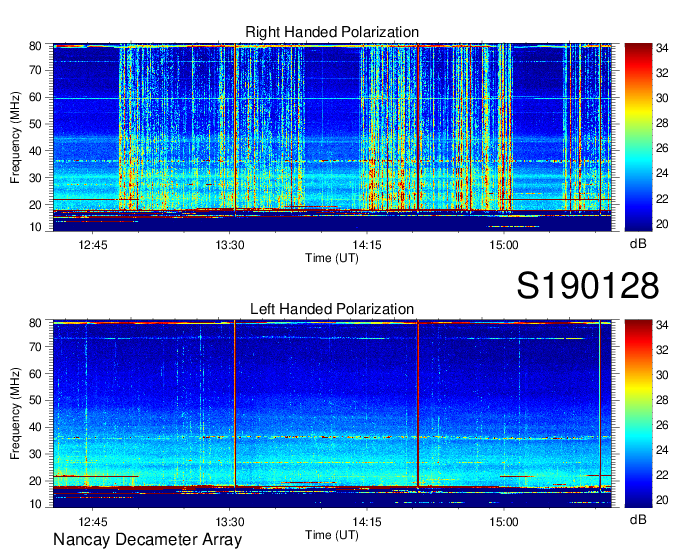
Task: Click 15:00 tick under left-handed plot
Action: pyautogui.click(x=504, y=522)
